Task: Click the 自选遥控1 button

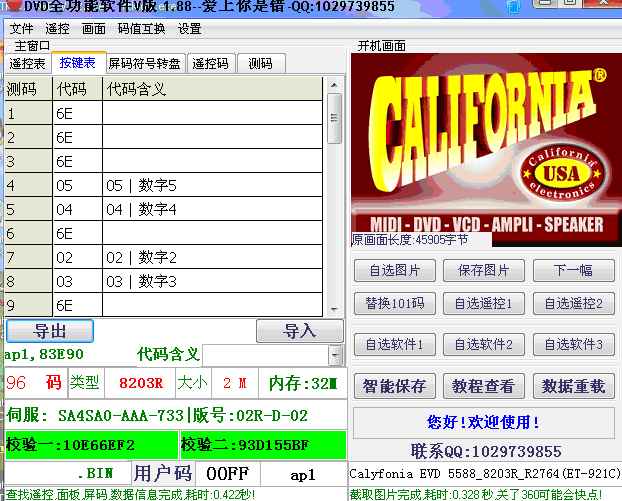Action: pyautogui.click(x=484, y=303)
